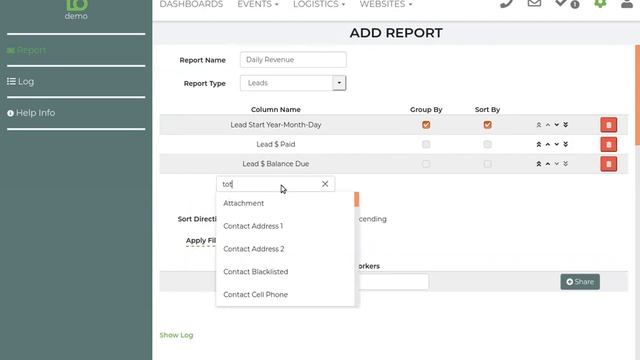This screenshot has height=360, width=640.
Task: Click the dropdown list orange scrollbar thumb
Action: pos(357,200)
